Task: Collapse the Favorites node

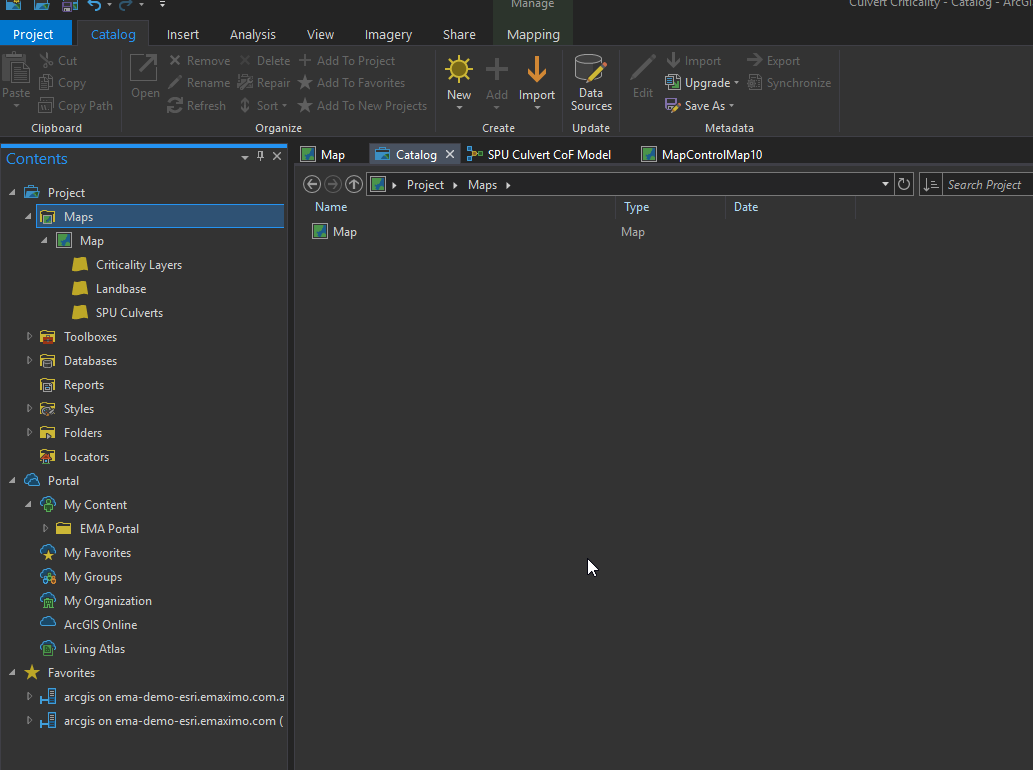Action: (12, 673)
